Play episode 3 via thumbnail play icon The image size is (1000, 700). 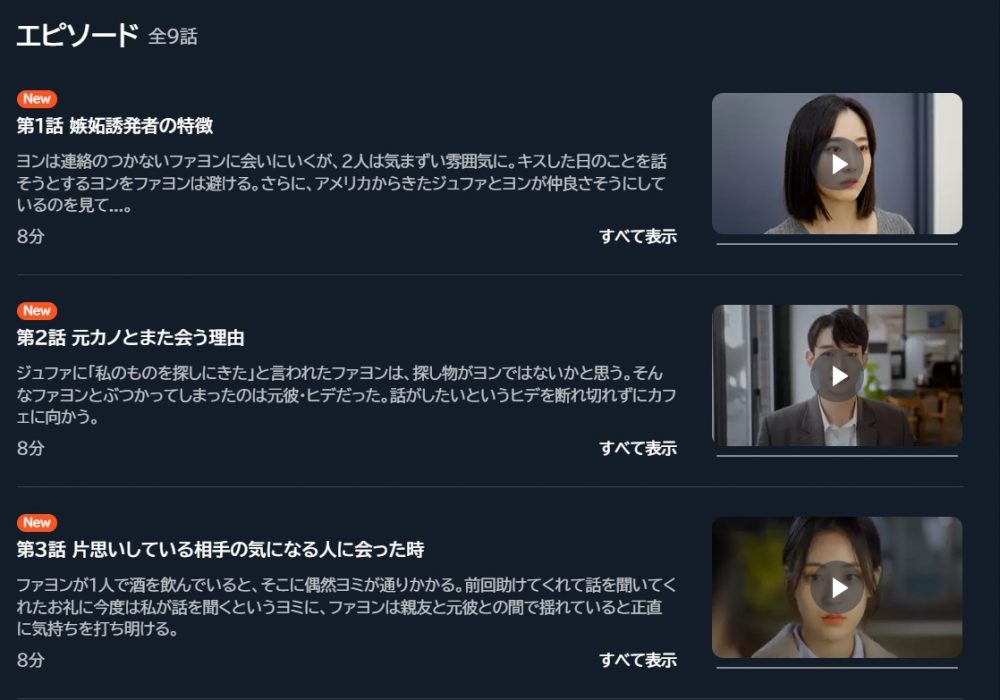[x=838, y=587]
